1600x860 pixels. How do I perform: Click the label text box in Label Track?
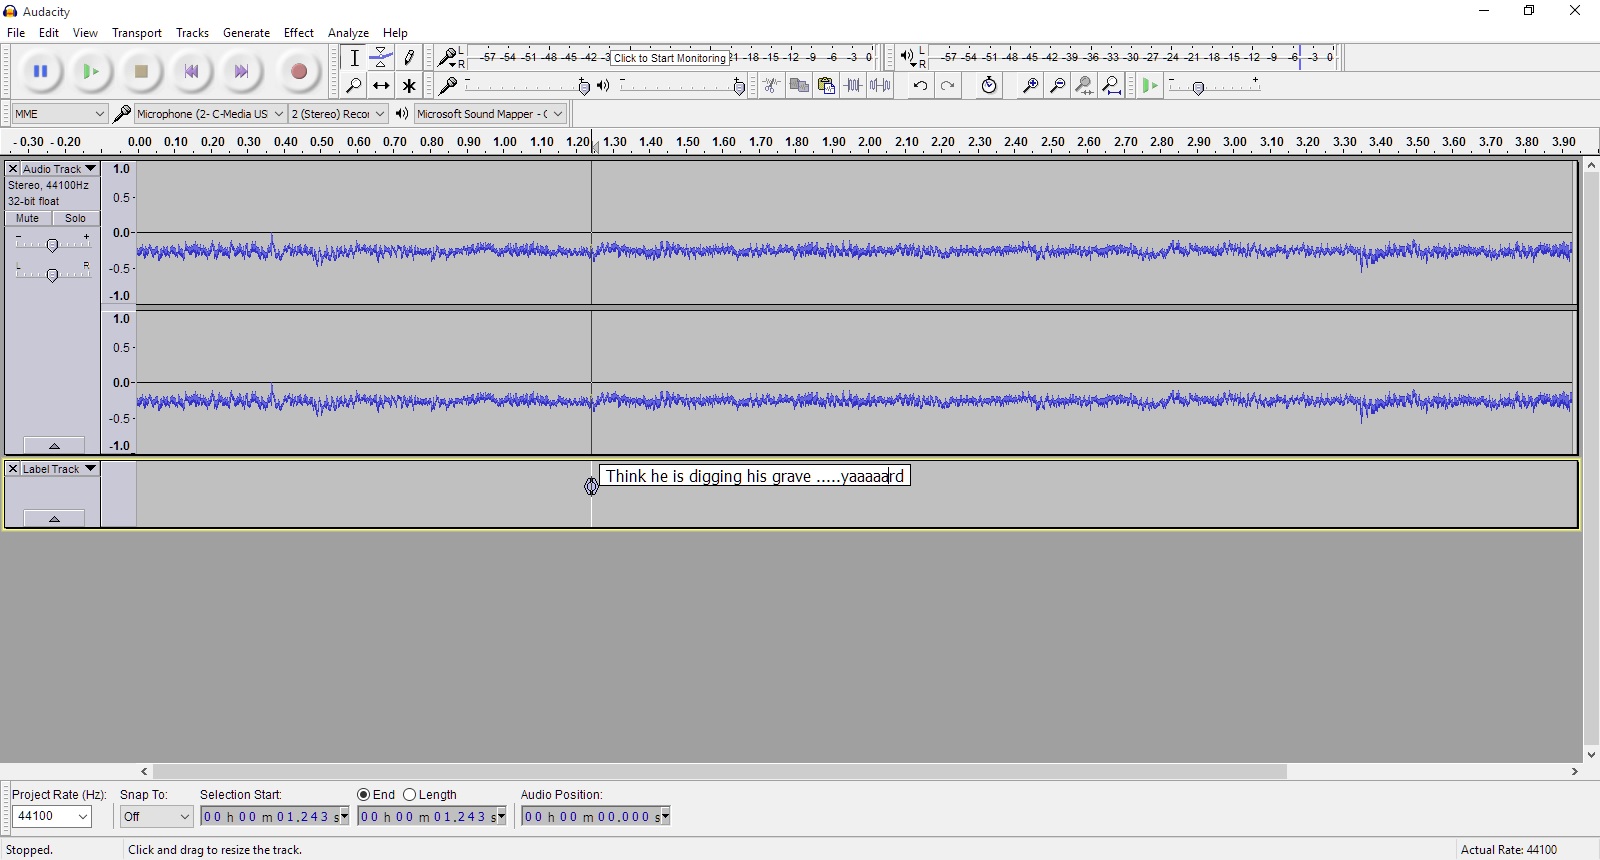(754, 476)
